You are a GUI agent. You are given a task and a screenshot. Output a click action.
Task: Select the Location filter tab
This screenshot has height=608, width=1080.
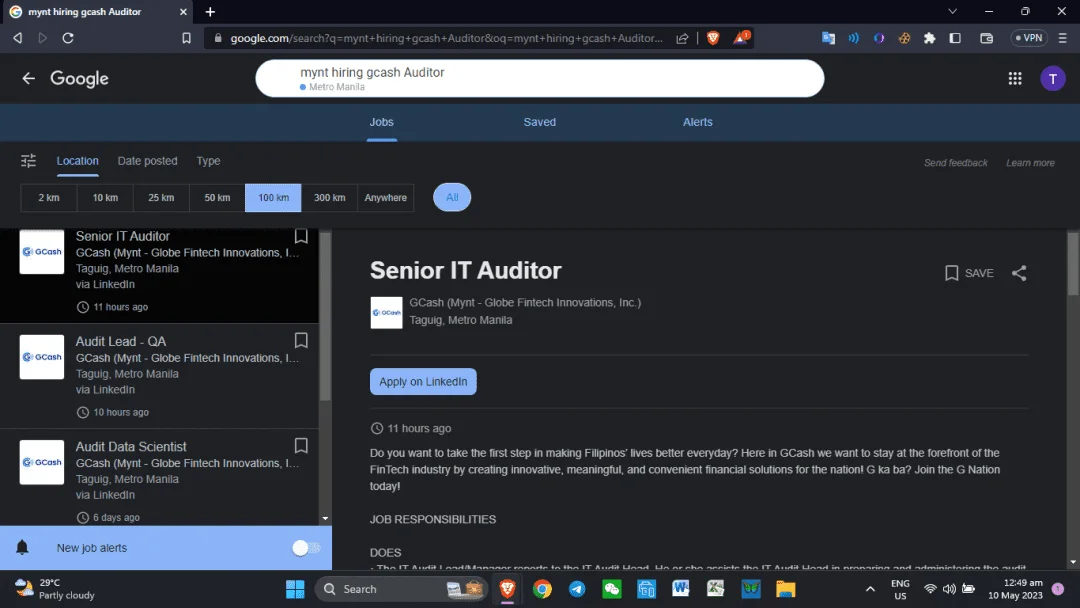[77, 161]
